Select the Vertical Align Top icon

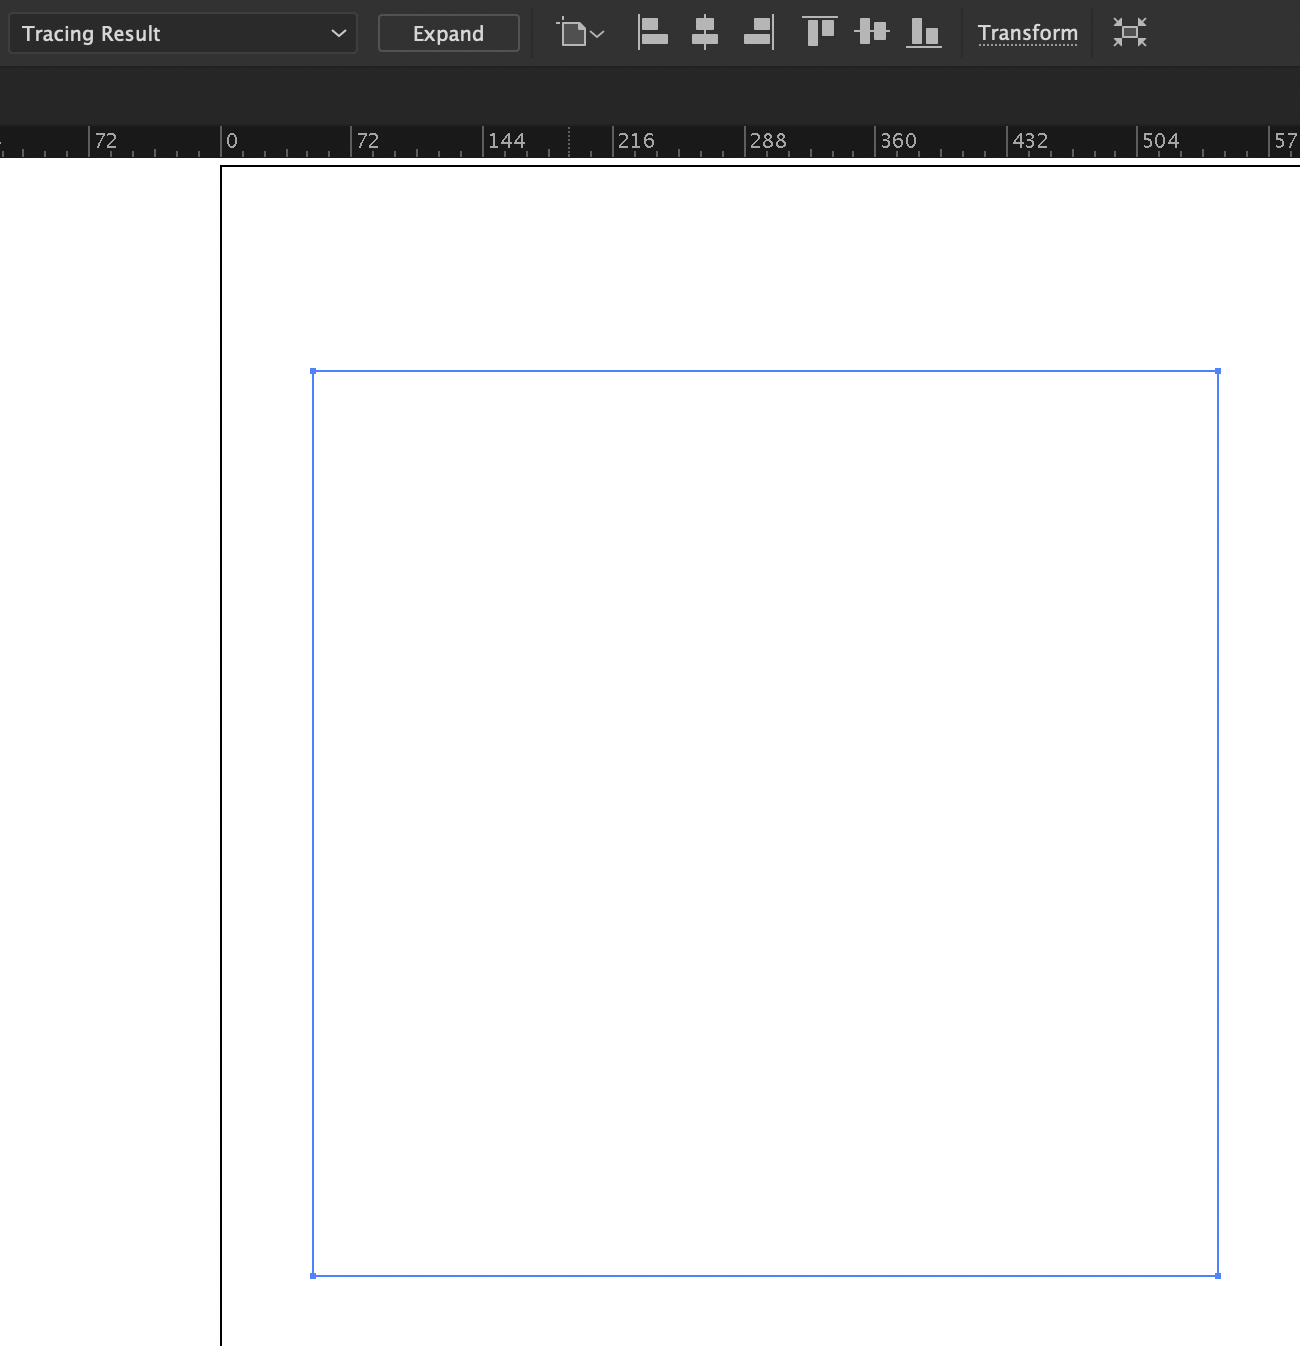(x=818, y=32)
